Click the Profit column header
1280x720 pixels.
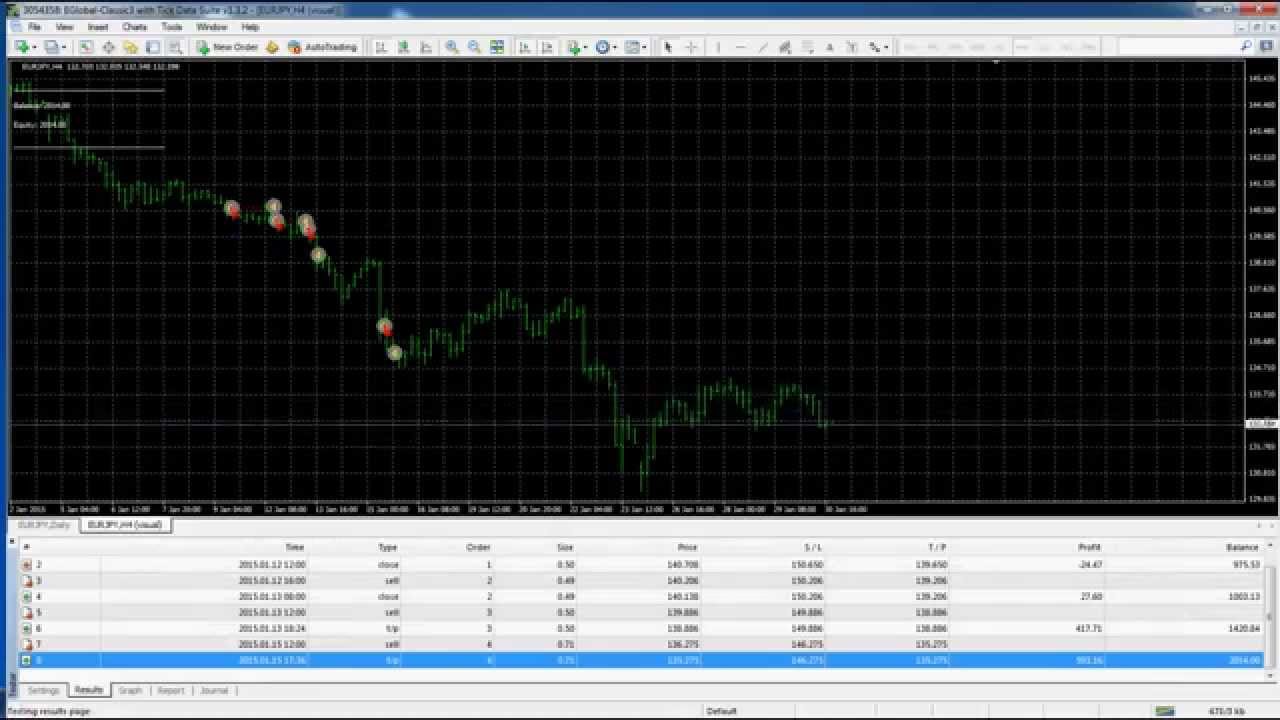[1089, 547]
